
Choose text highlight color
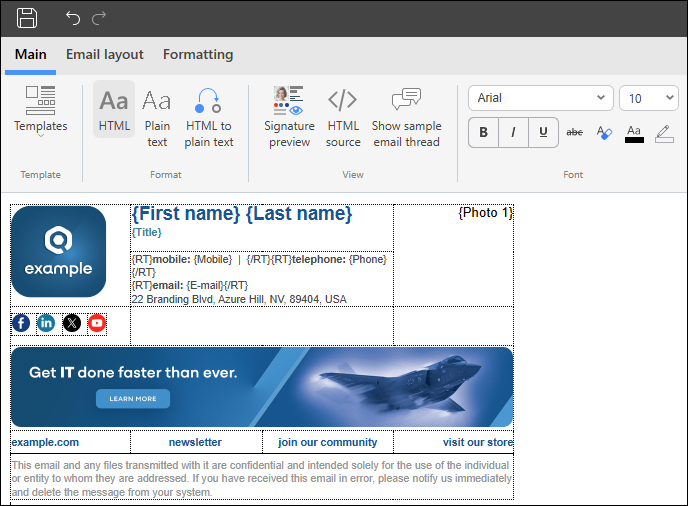tap(664, 133)
